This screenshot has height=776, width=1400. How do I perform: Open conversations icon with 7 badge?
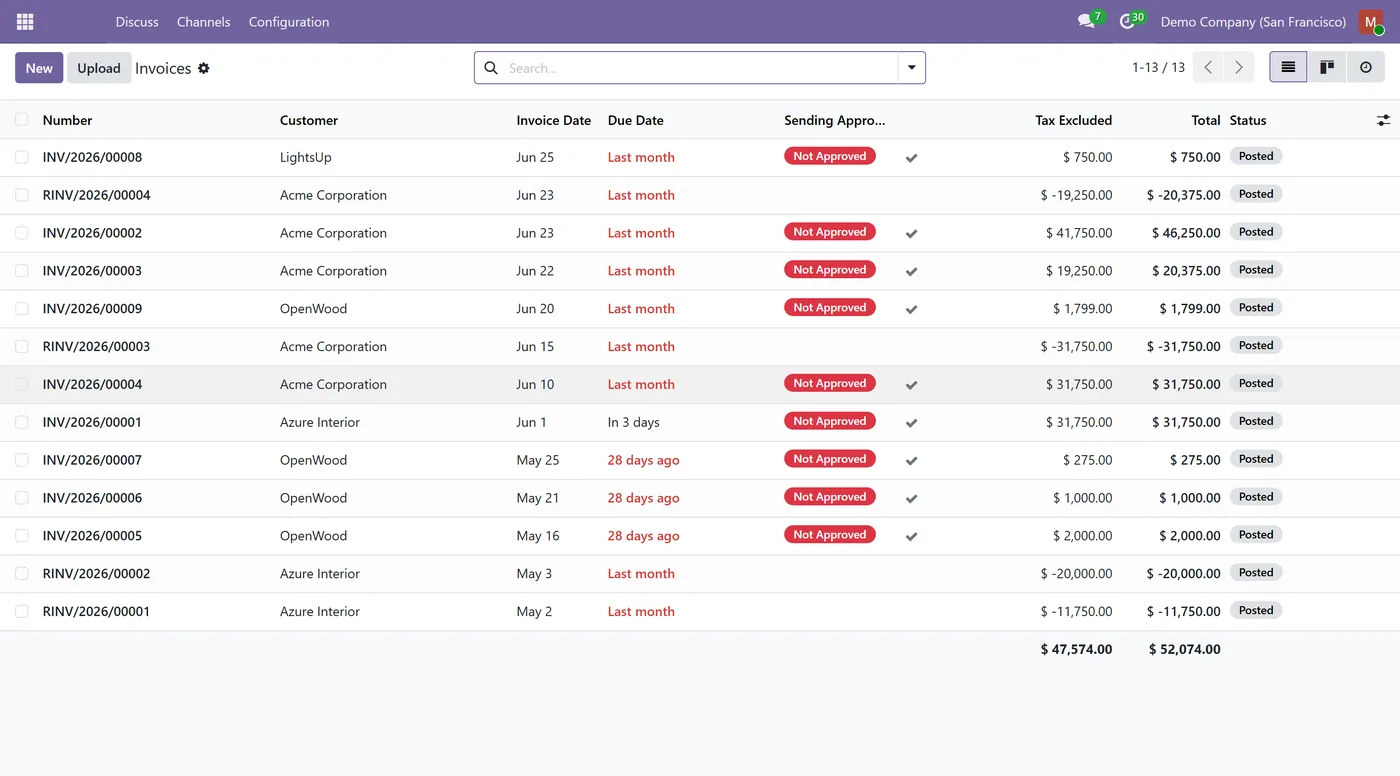click(x=1089, y=21)
